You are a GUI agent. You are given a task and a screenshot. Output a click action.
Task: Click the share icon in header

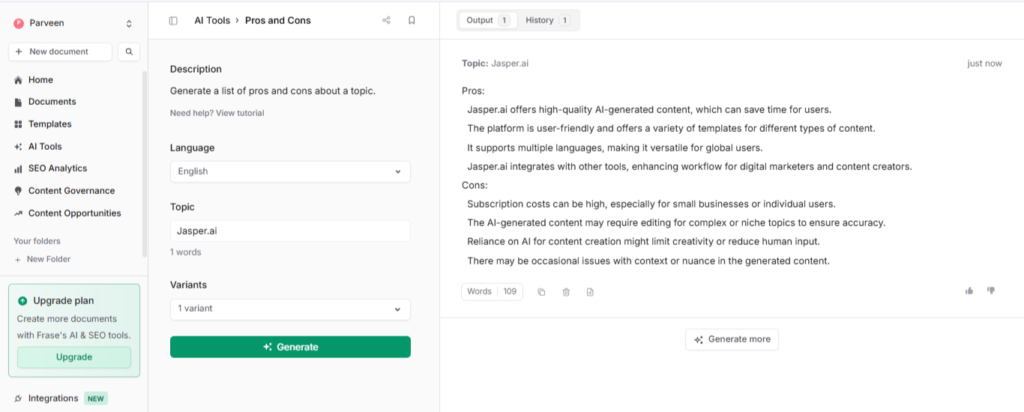[x=386, y=20]
